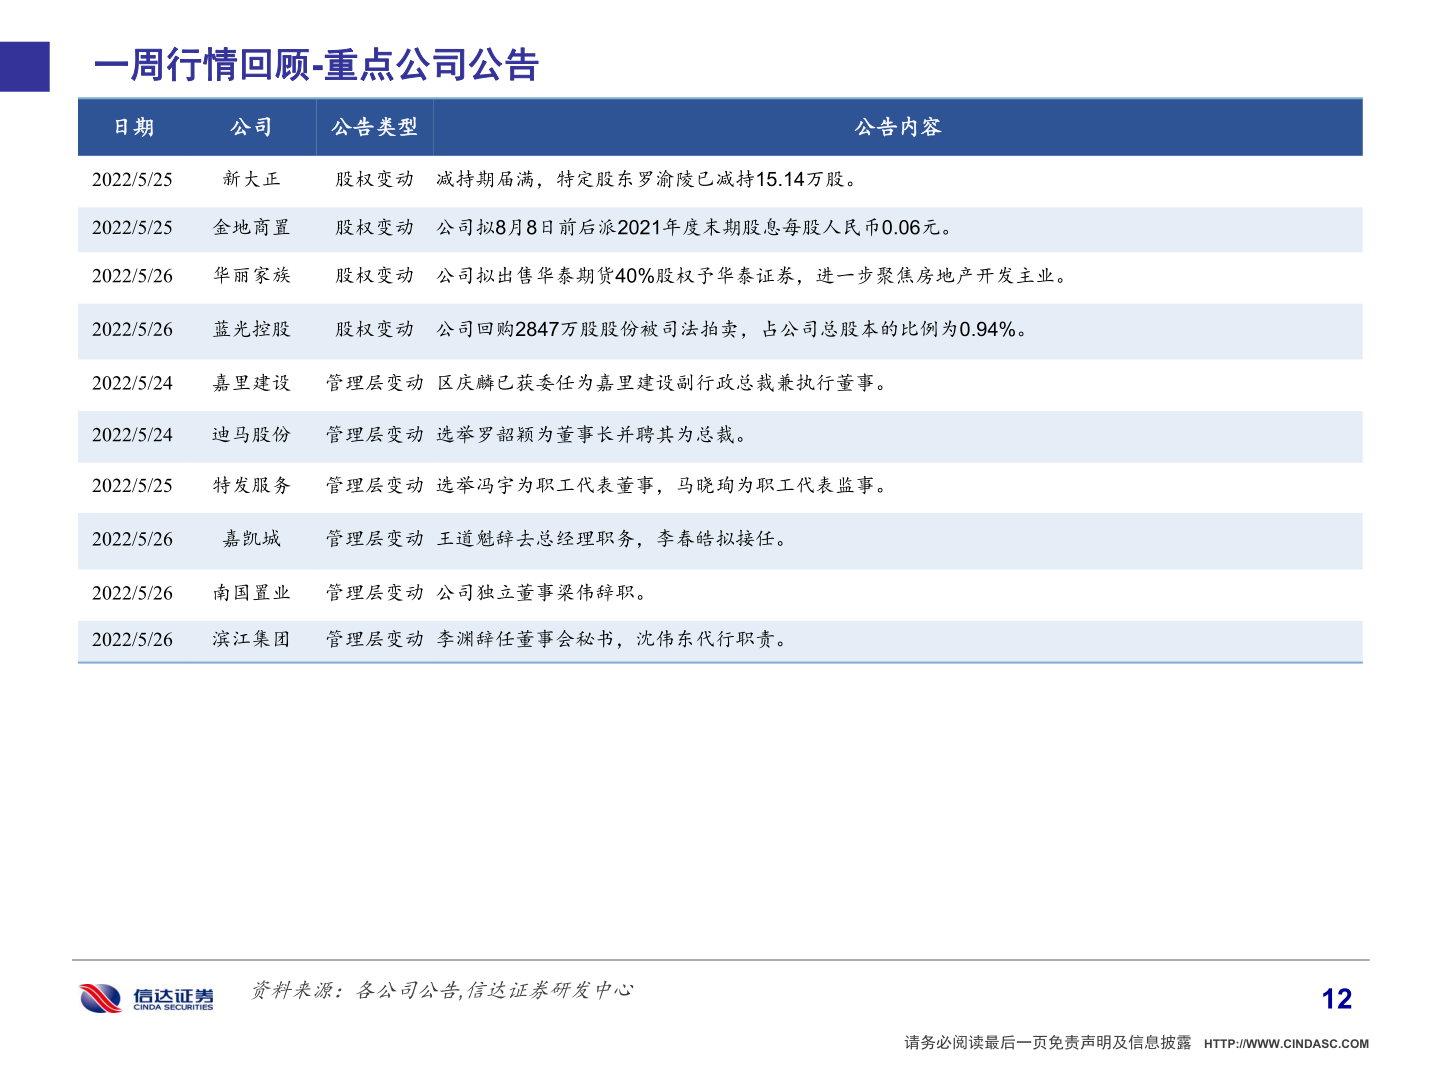Click company cell 迪马股份
This screenshot has width=1440, height=1080.
click(252, 435)
